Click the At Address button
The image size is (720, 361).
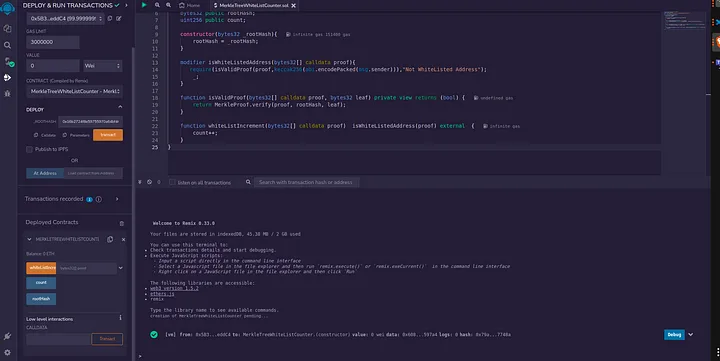point(45,173)
